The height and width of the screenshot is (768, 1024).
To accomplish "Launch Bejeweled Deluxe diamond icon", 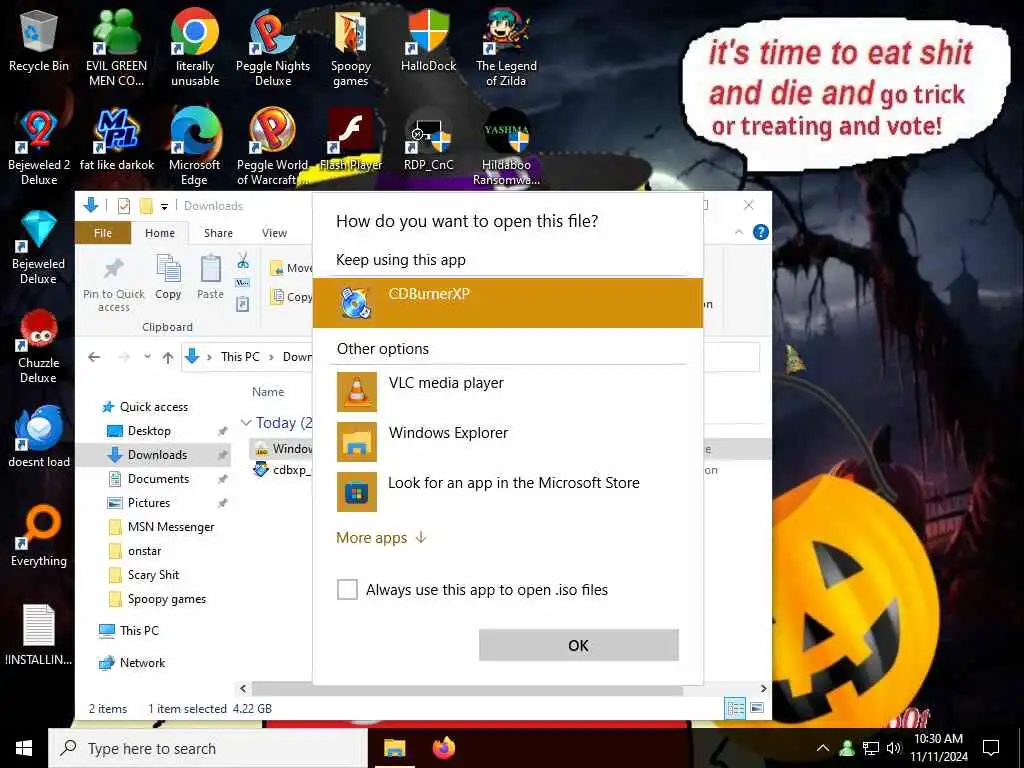I will point(39,246).
